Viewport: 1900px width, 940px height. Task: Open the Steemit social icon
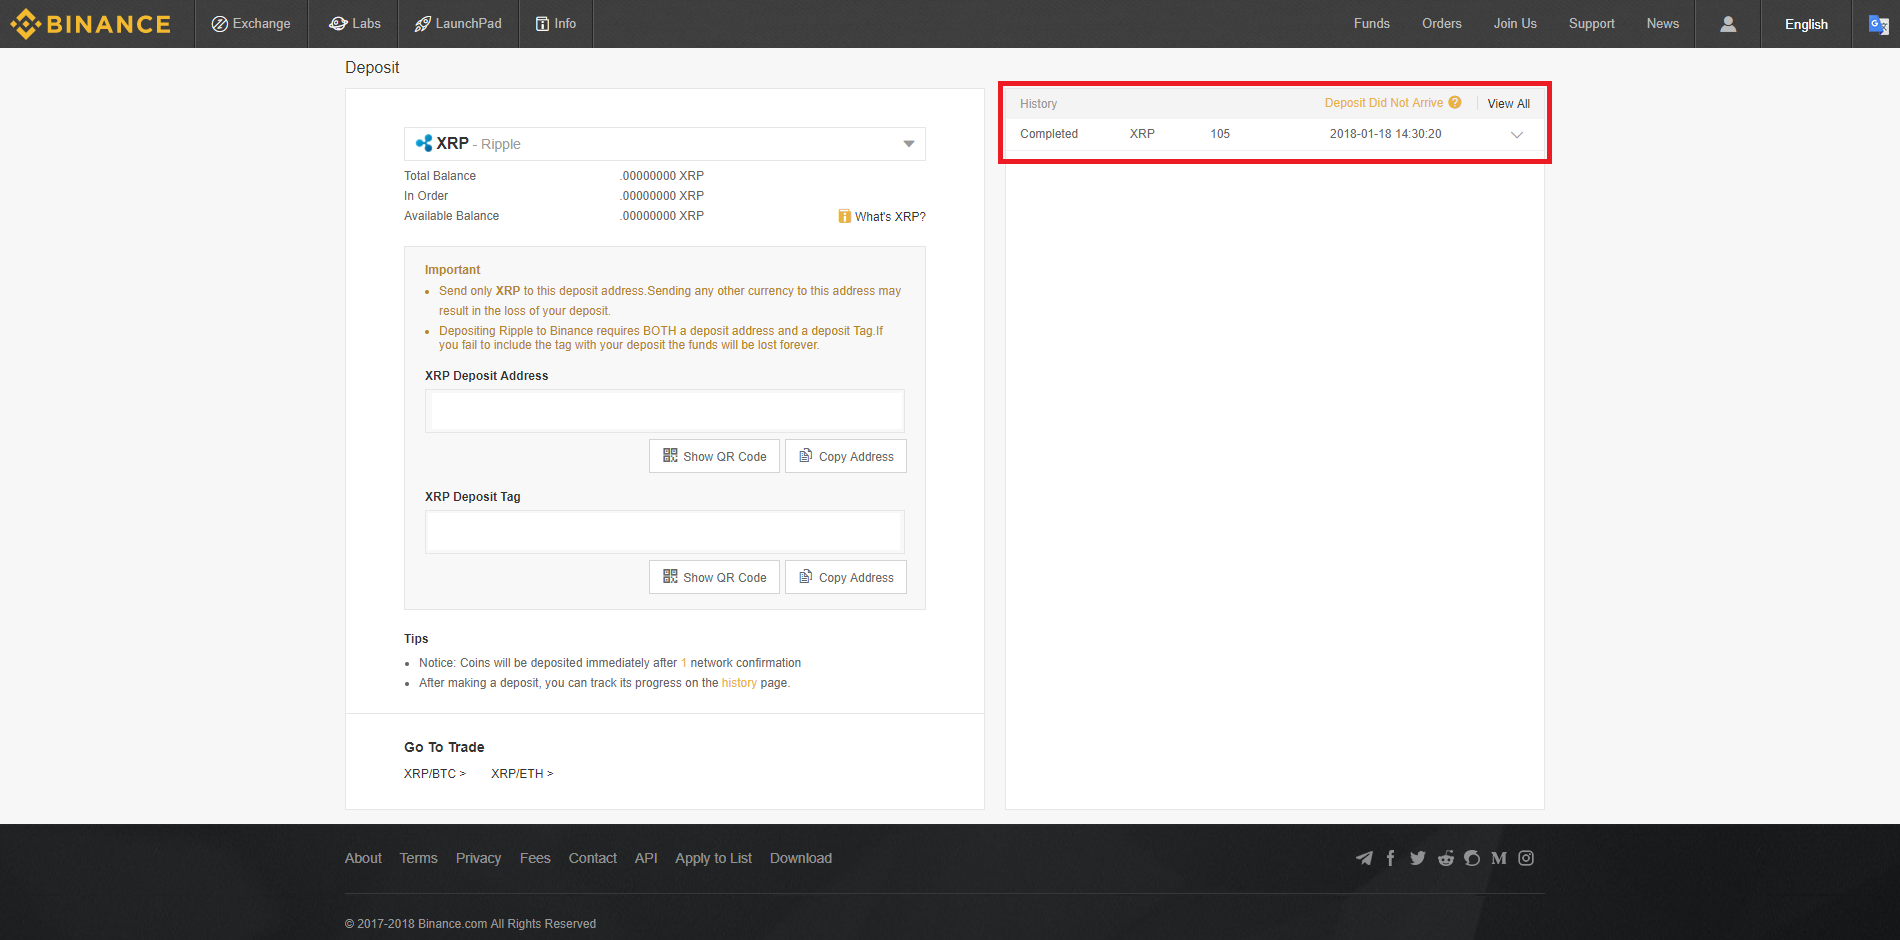tap(1472, 858)
